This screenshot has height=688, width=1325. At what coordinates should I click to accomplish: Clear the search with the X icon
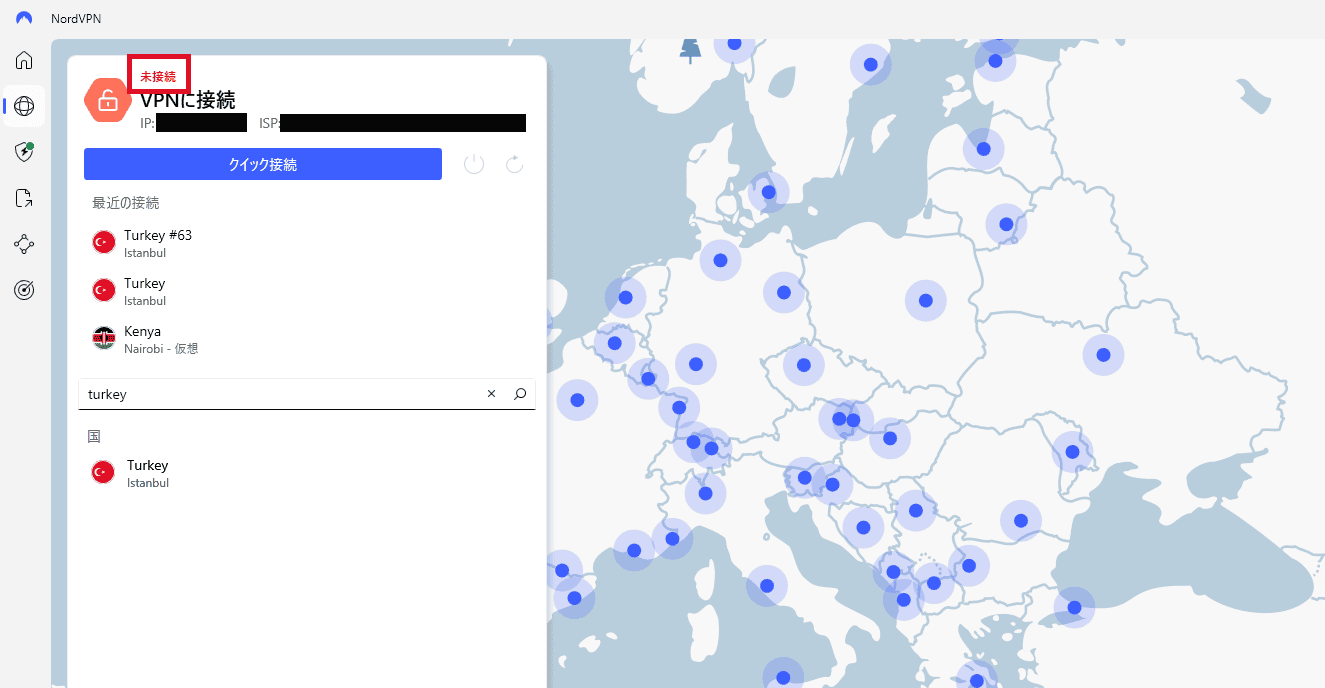pos(491,394)
